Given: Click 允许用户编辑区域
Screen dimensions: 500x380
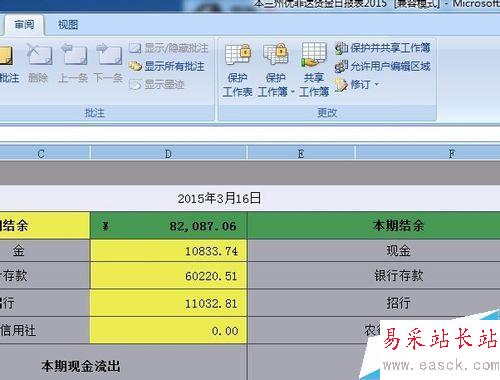Looking at the screenshot, I should coord(383,66).
